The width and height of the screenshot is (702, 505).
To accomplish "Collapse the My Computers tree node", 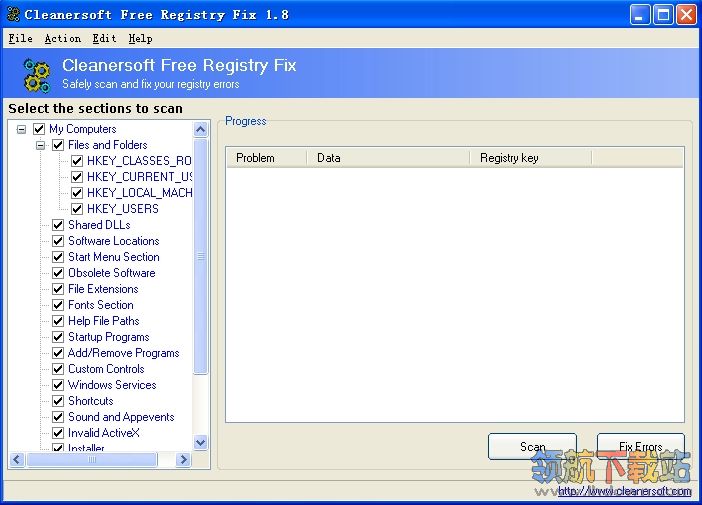I will [21, 129].
